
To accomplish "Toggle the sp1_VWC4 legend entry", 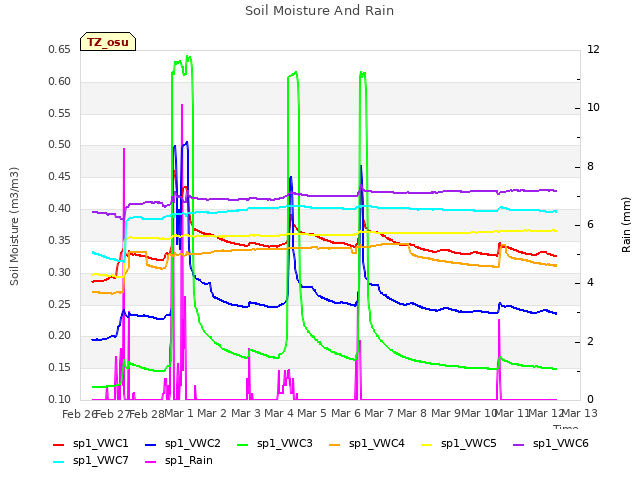I will point(367,444).
